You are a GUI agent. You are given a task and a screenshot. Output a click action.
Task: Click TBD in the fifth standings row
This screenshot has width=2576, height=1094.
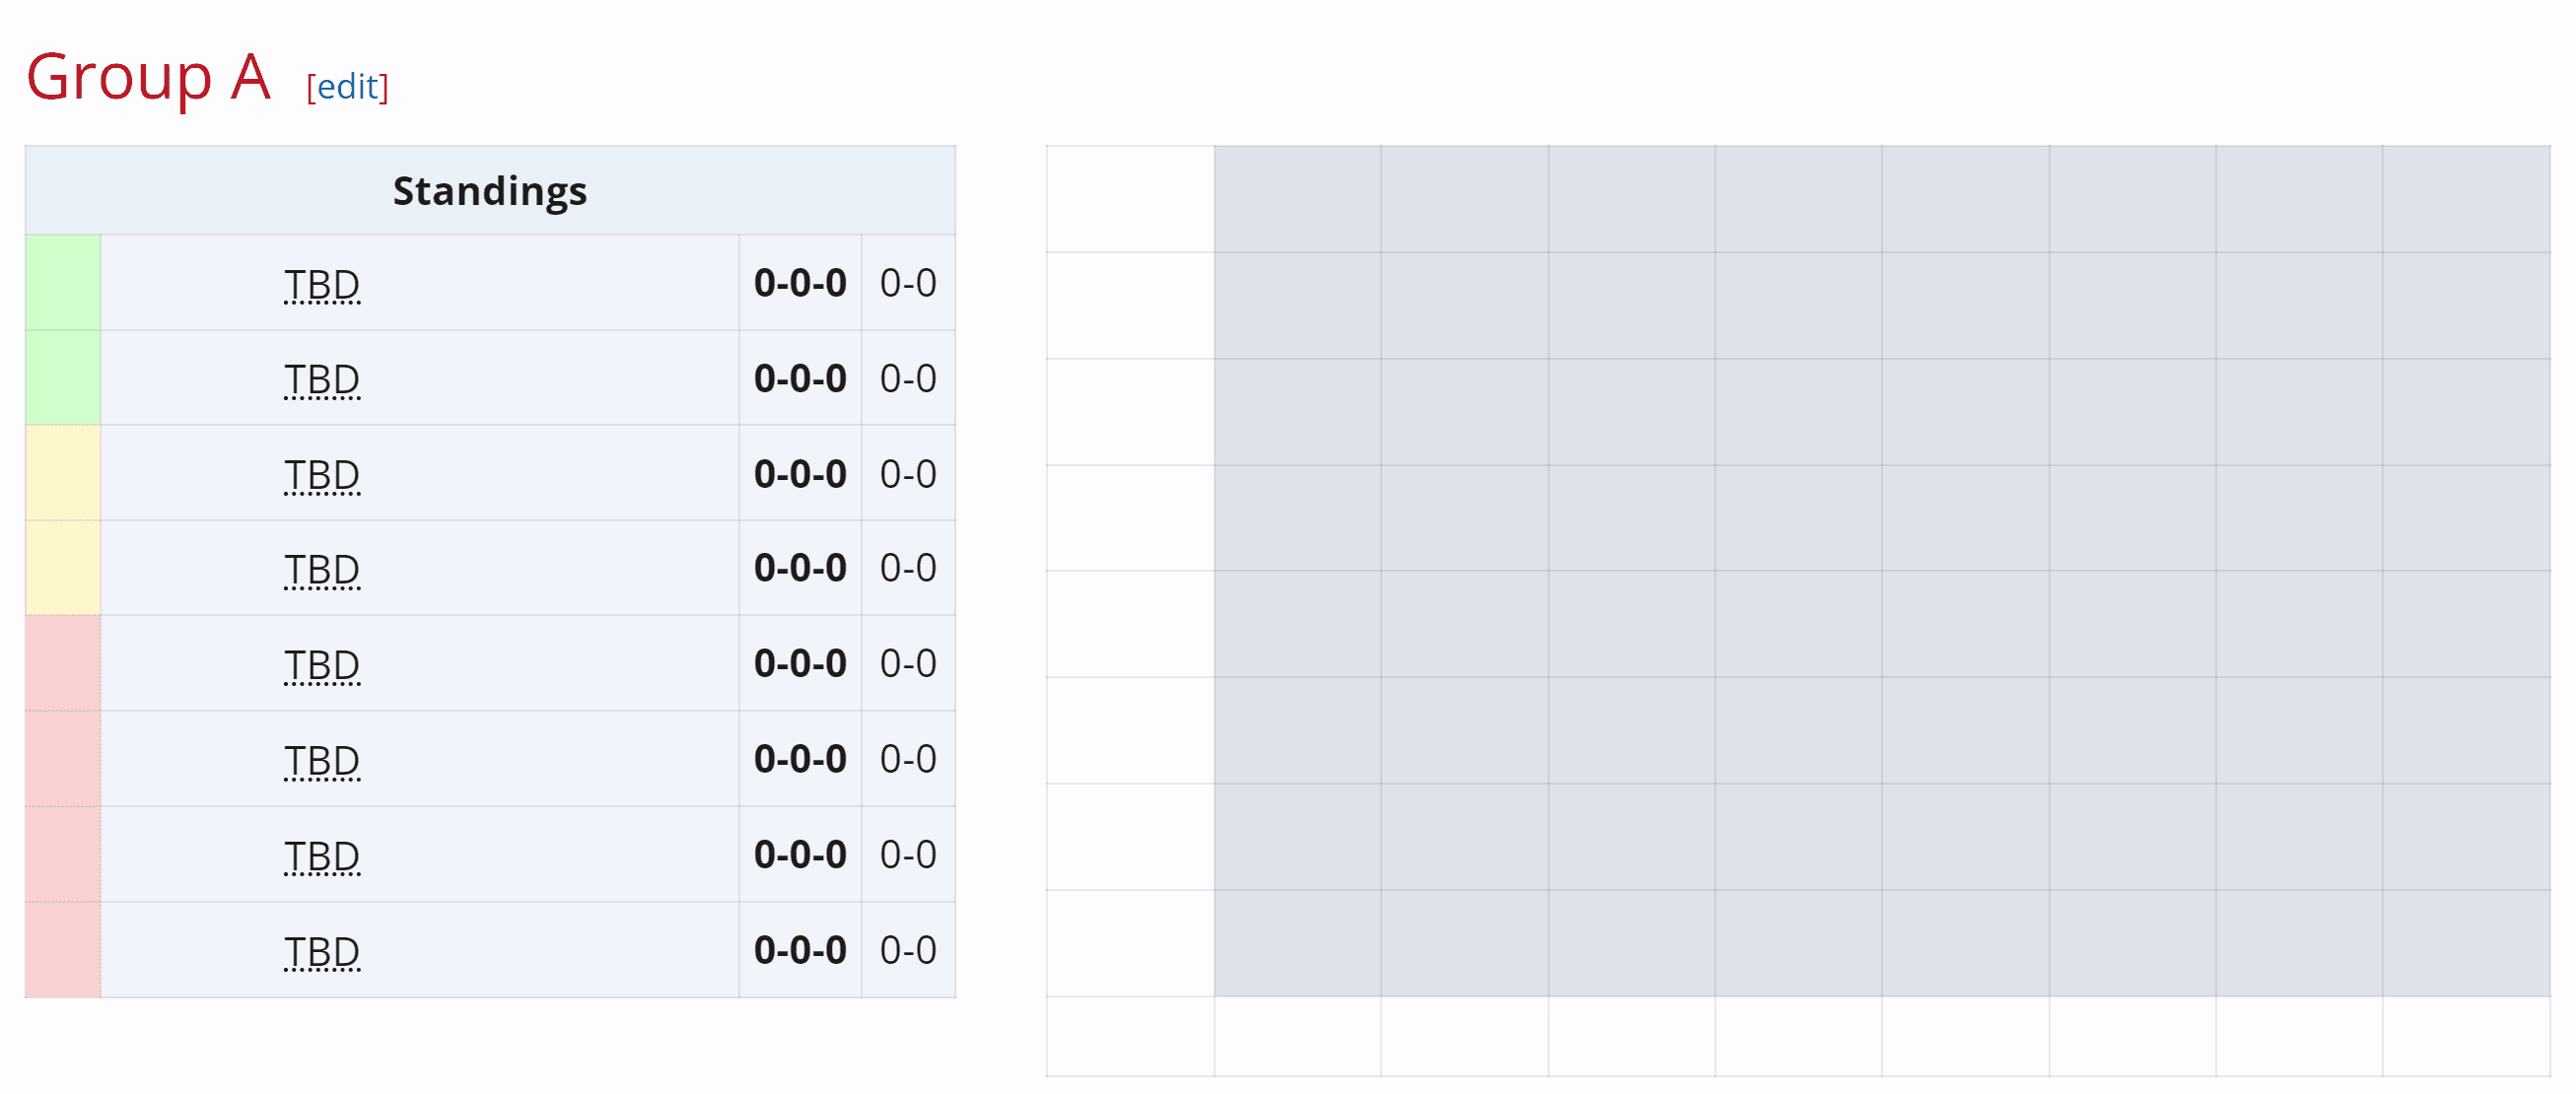321,664
